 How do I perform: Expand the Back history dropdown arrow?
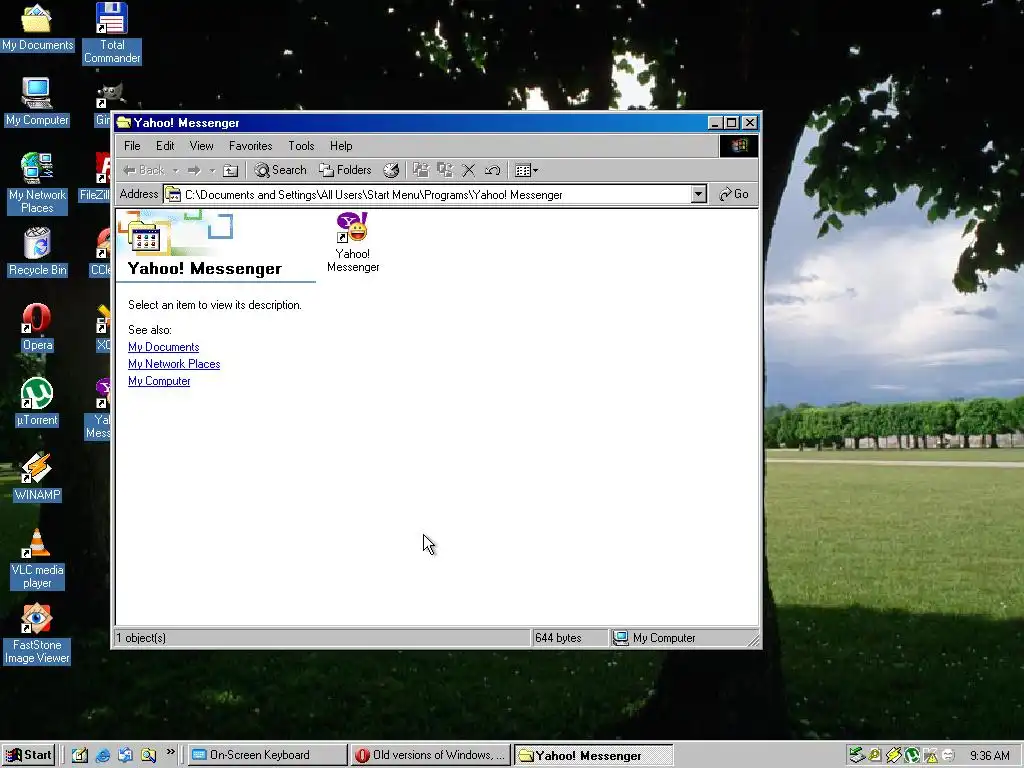pos(175,170)
